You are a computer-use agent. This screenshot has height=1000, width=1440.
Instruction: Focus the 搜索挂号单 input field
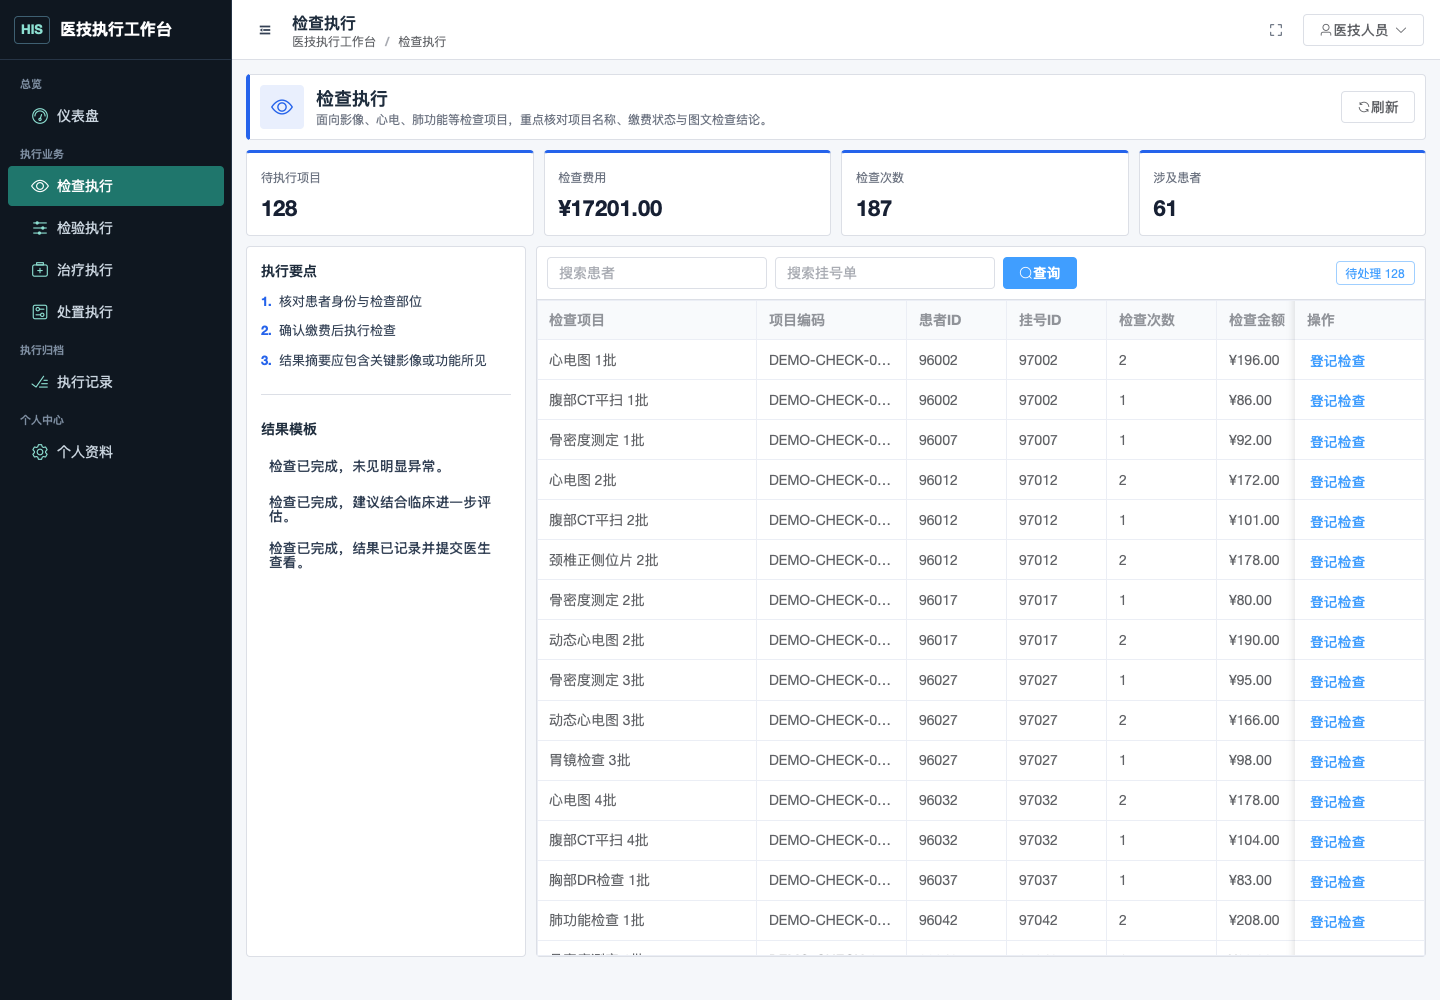(x=885, y=273)
